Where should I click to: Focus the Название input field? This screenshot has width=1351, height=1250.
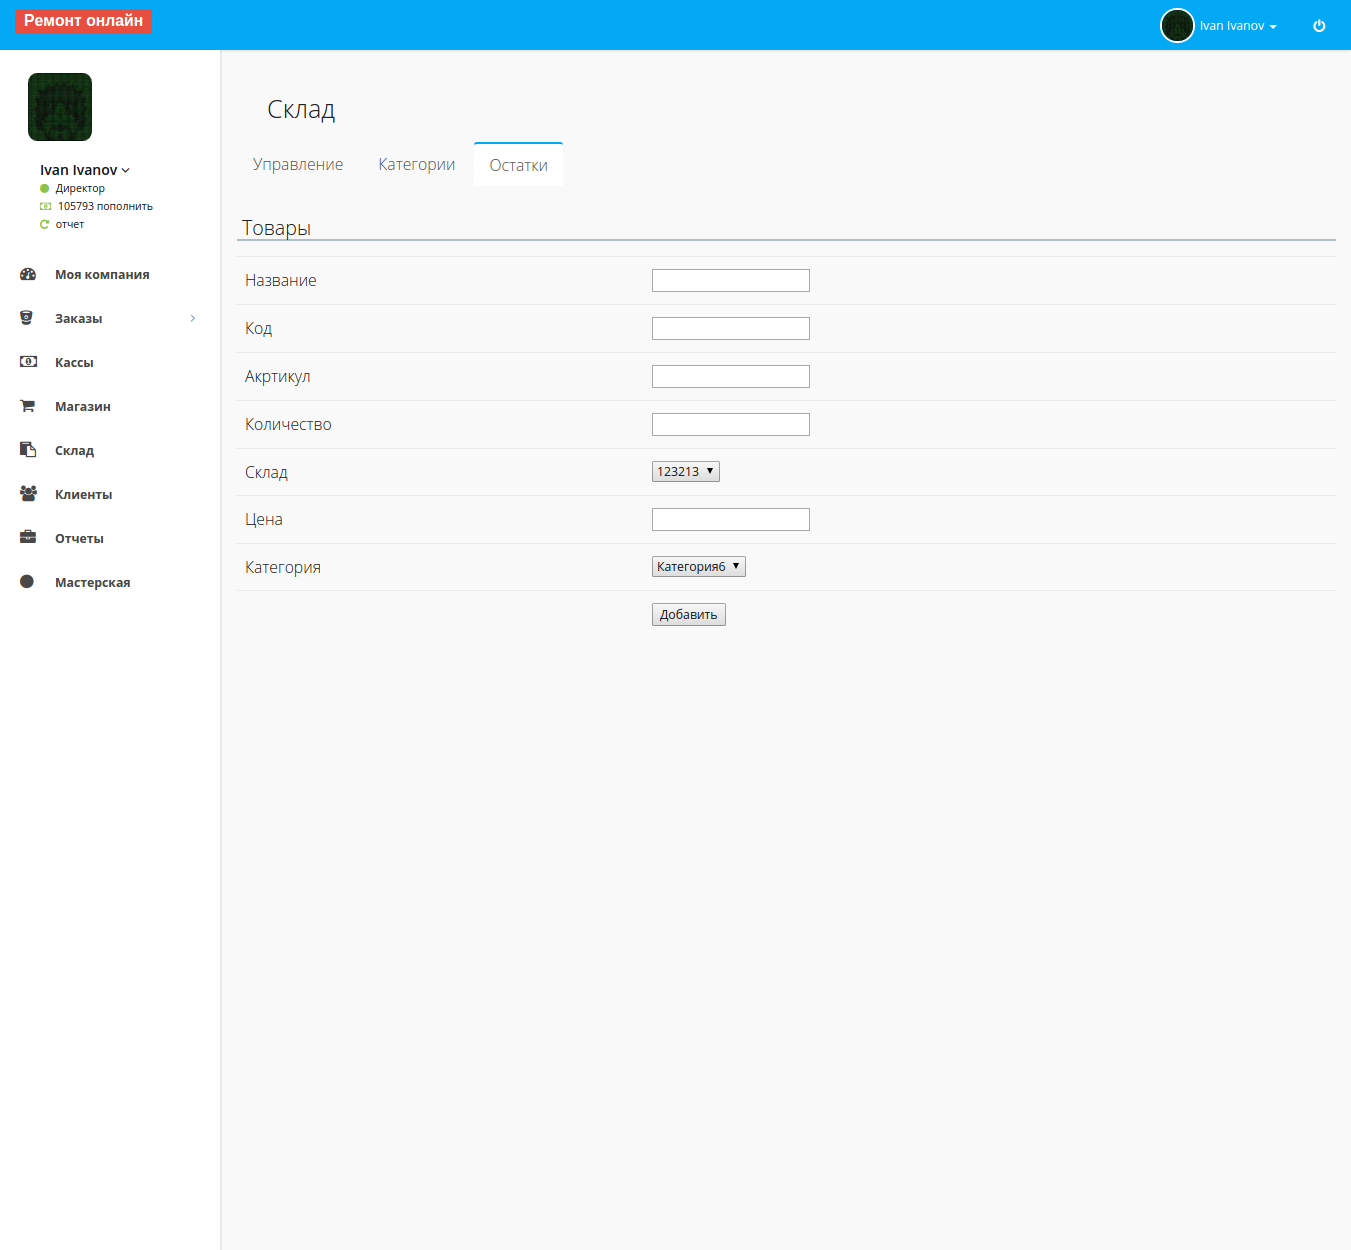pos(731,281)
